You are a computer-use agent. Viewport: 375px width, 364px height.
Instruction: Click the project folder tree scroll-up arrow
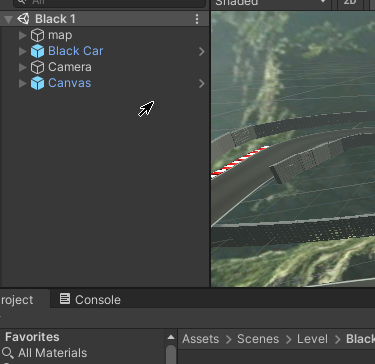pyautogui.click(x=171, y=337)
